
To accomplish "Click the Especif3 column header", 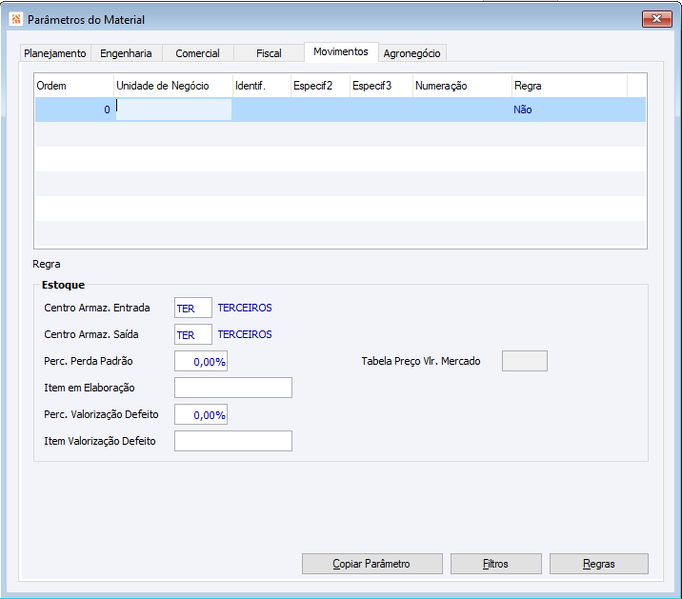I will [381, 86].
